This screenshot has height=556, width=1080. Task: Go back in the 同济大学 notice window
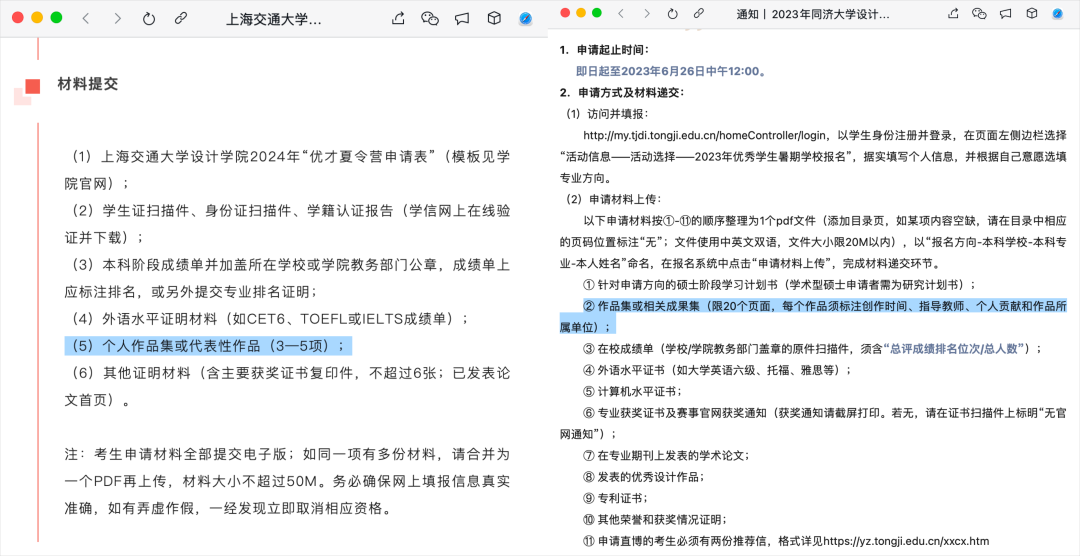click(621, 13)
